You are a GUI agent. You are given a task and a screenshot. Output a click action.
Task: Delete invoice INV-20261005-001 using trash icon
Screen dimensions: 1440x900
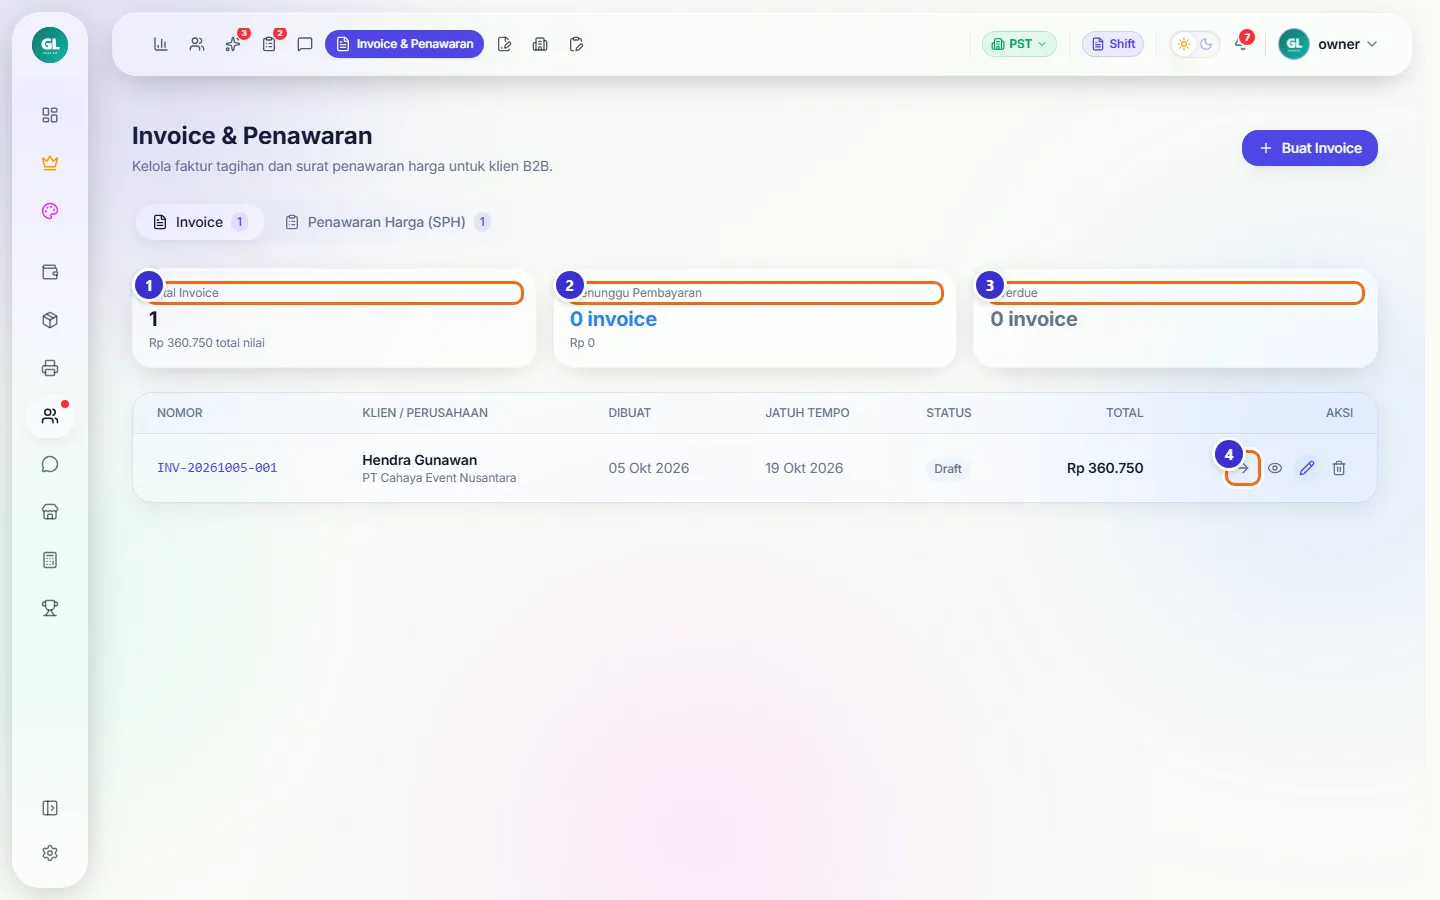tap(1339, 468)
